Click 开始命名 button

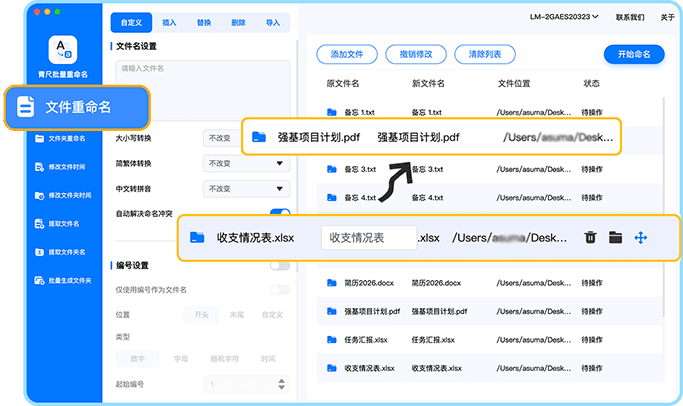(634, 54)
